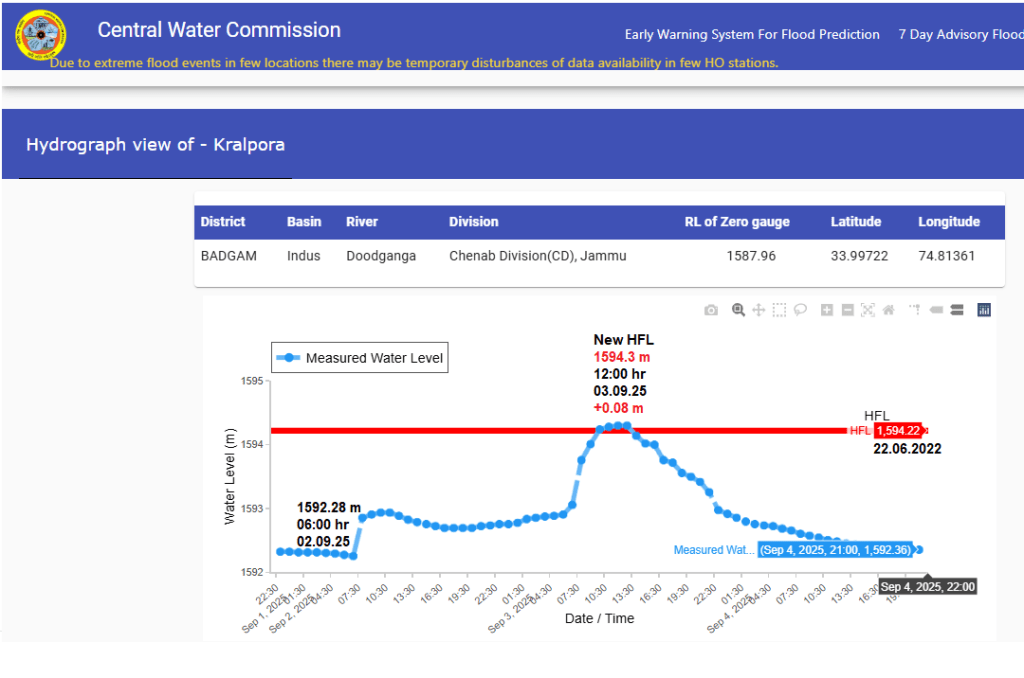Select the Pan tool in chart toolbar
Viewport: 1024px width, 678px height.
click(x=759, y=310)
